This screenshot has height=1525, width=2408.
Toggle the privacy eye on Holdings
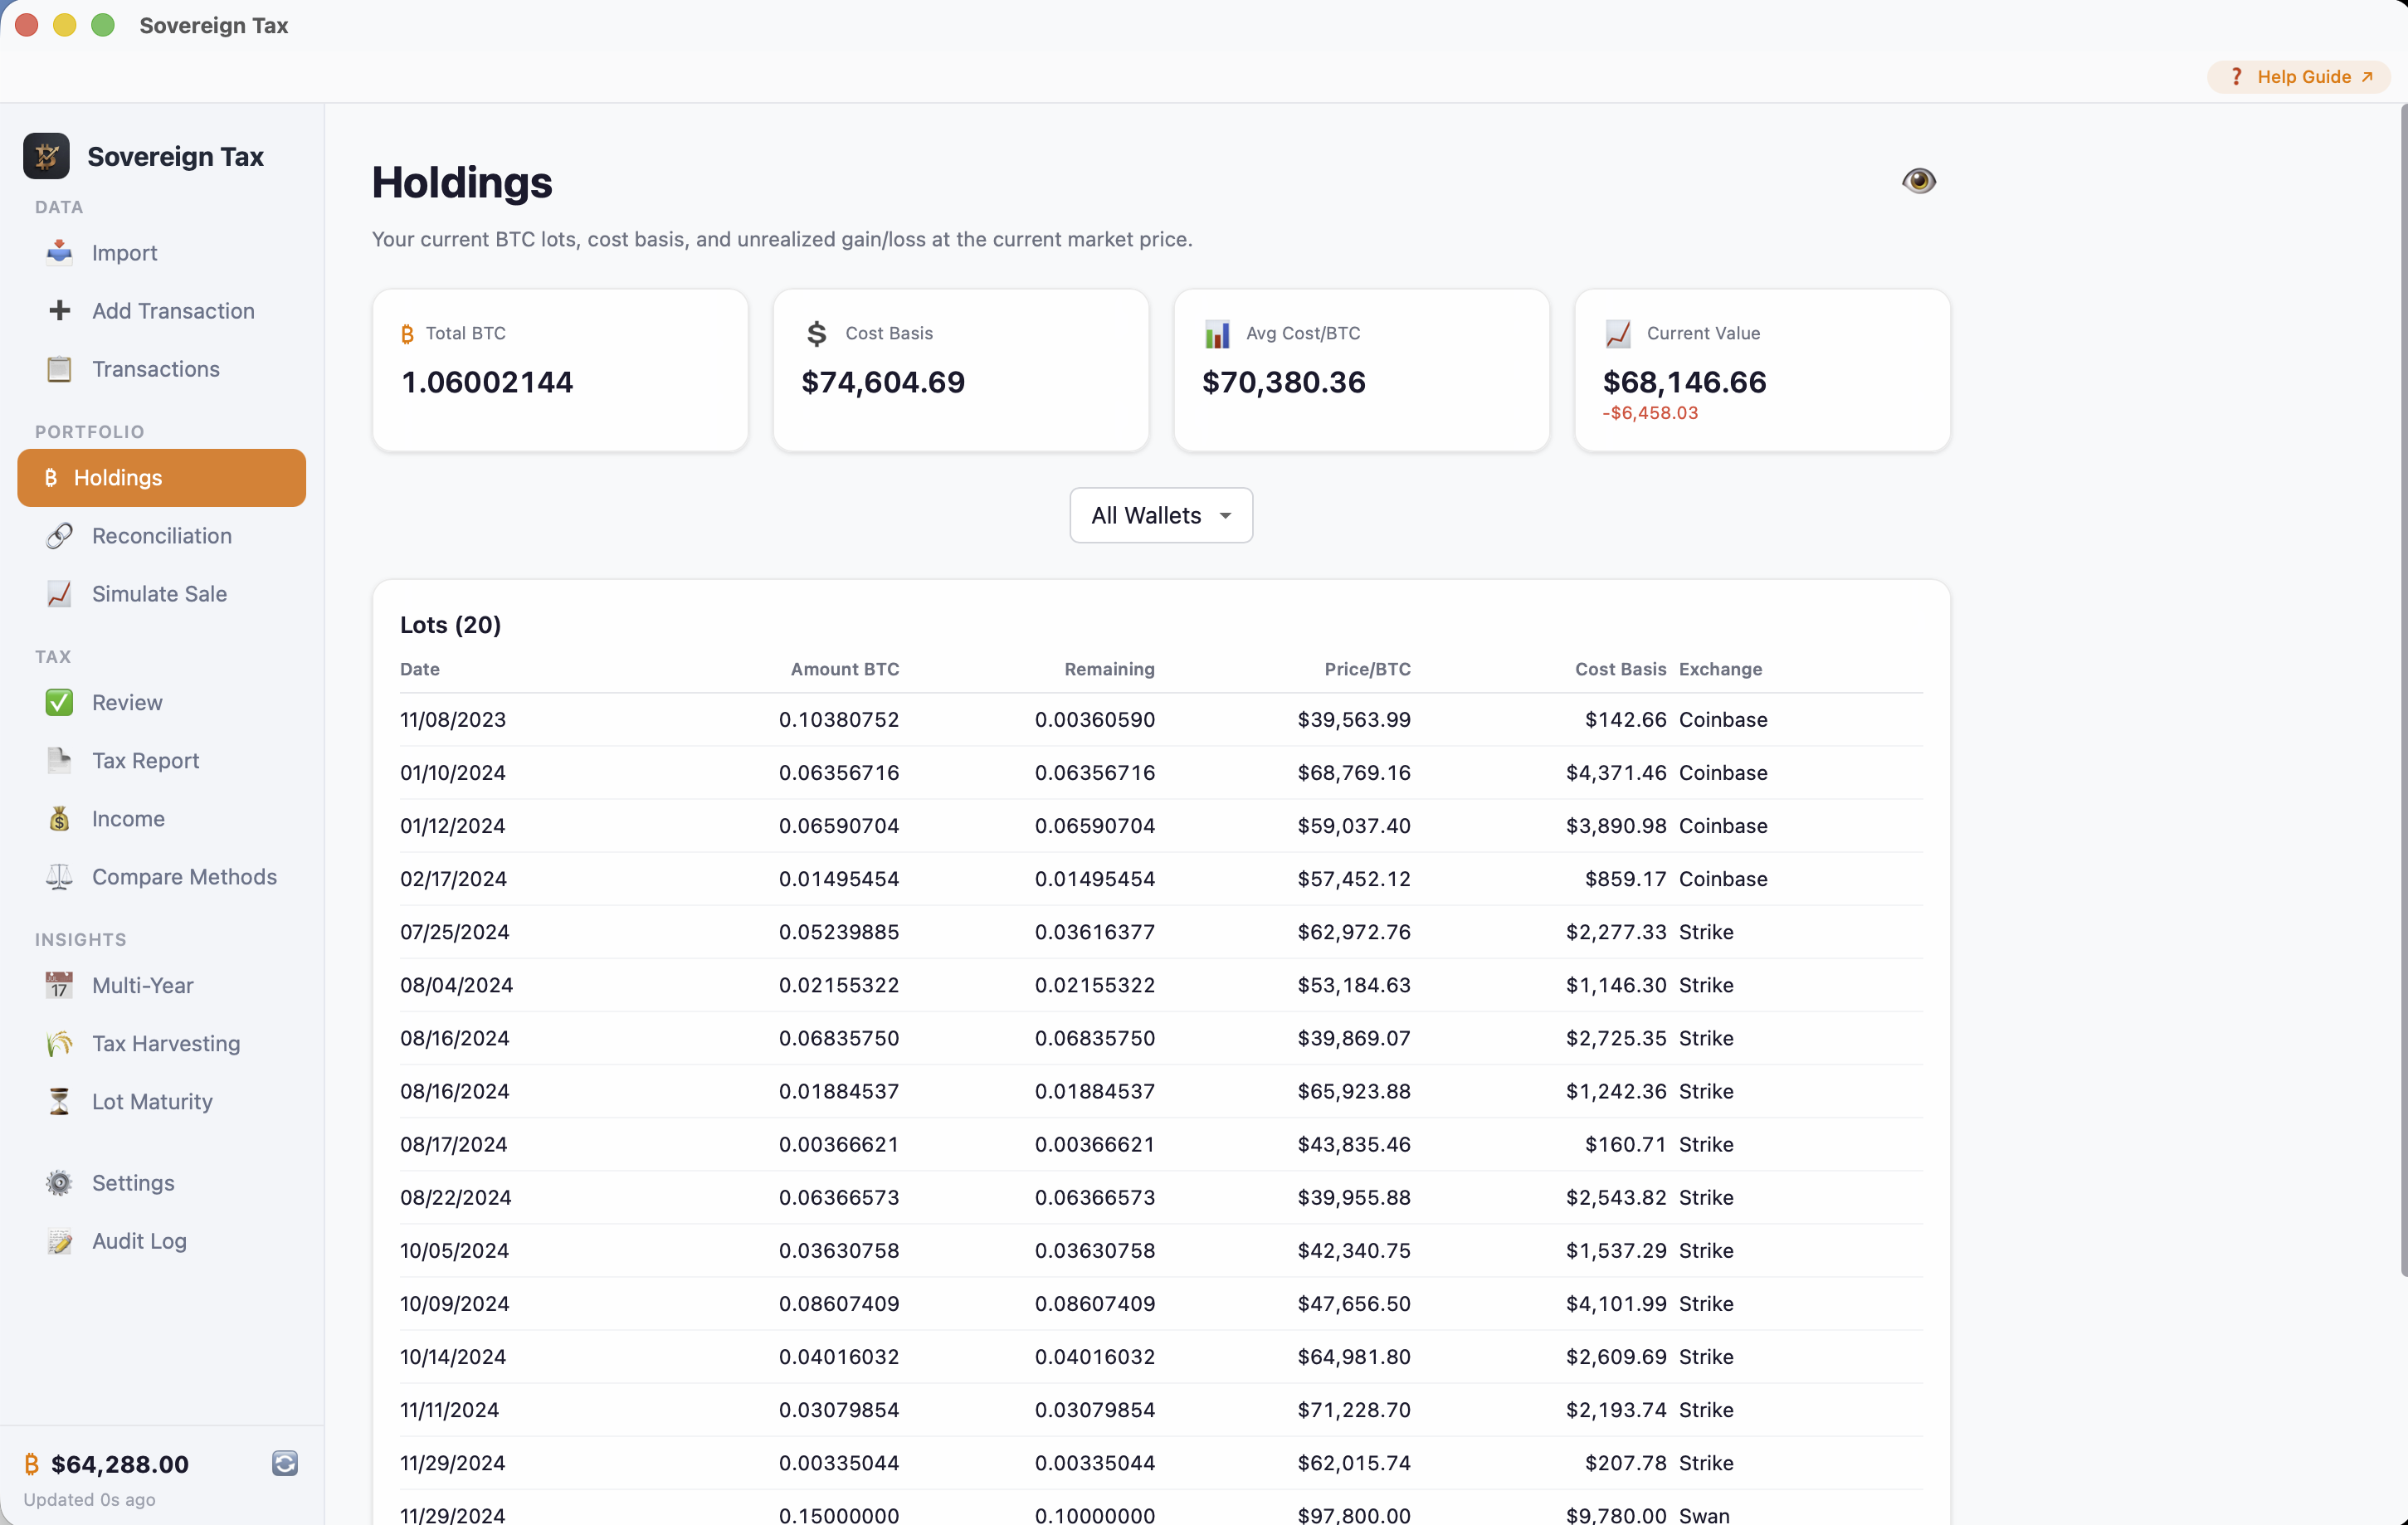(x=1919, y=180)
